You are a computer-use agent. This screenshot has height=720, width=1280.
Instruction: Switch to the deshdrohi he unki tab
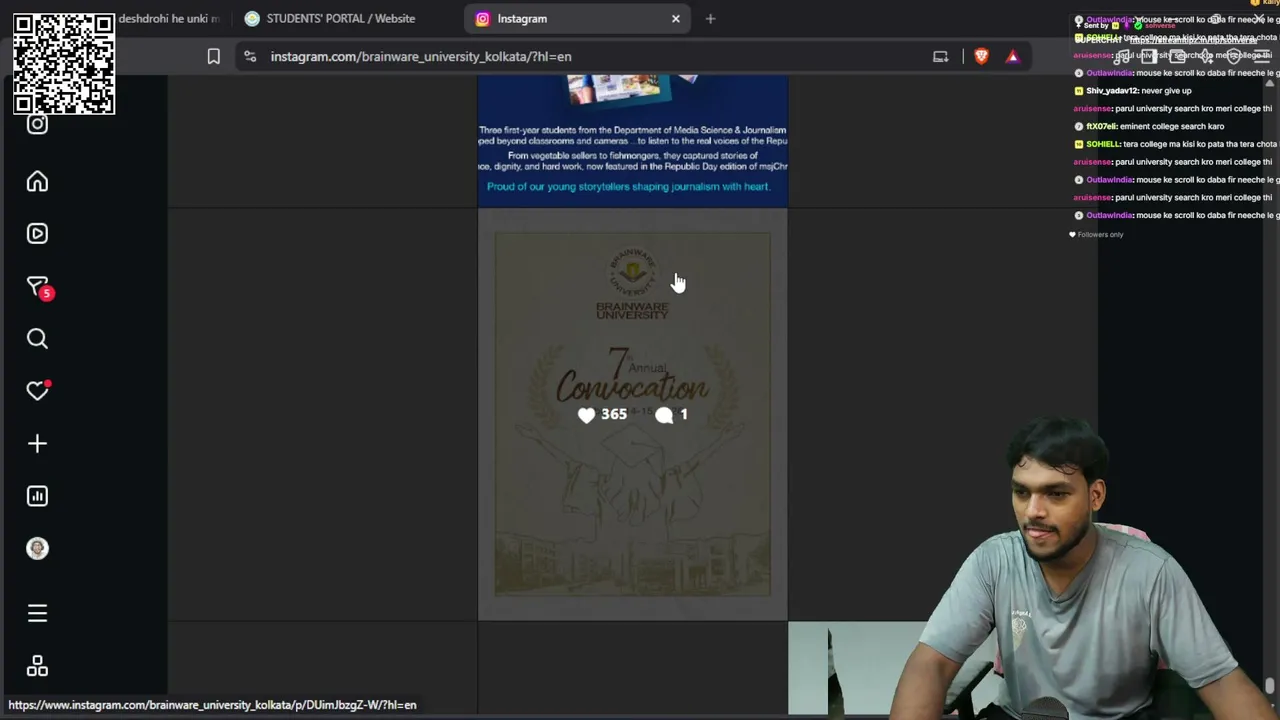[x=170, y=18]
